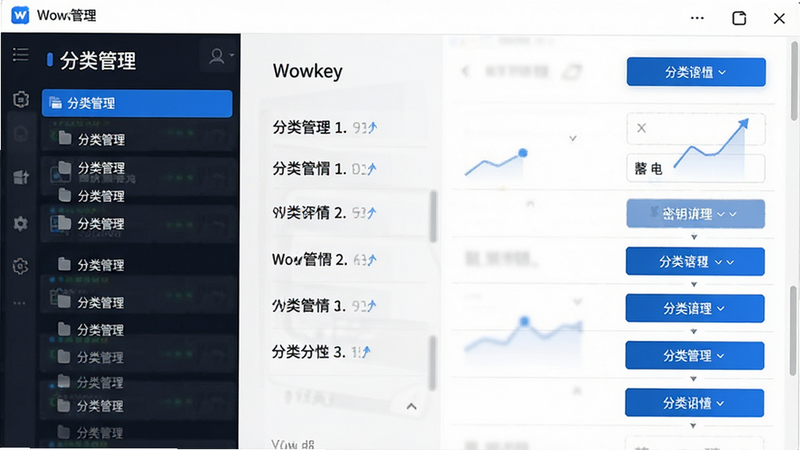Select the 分类分性 3. 1 list entry

pyautogui.click(x=321, y=352)
